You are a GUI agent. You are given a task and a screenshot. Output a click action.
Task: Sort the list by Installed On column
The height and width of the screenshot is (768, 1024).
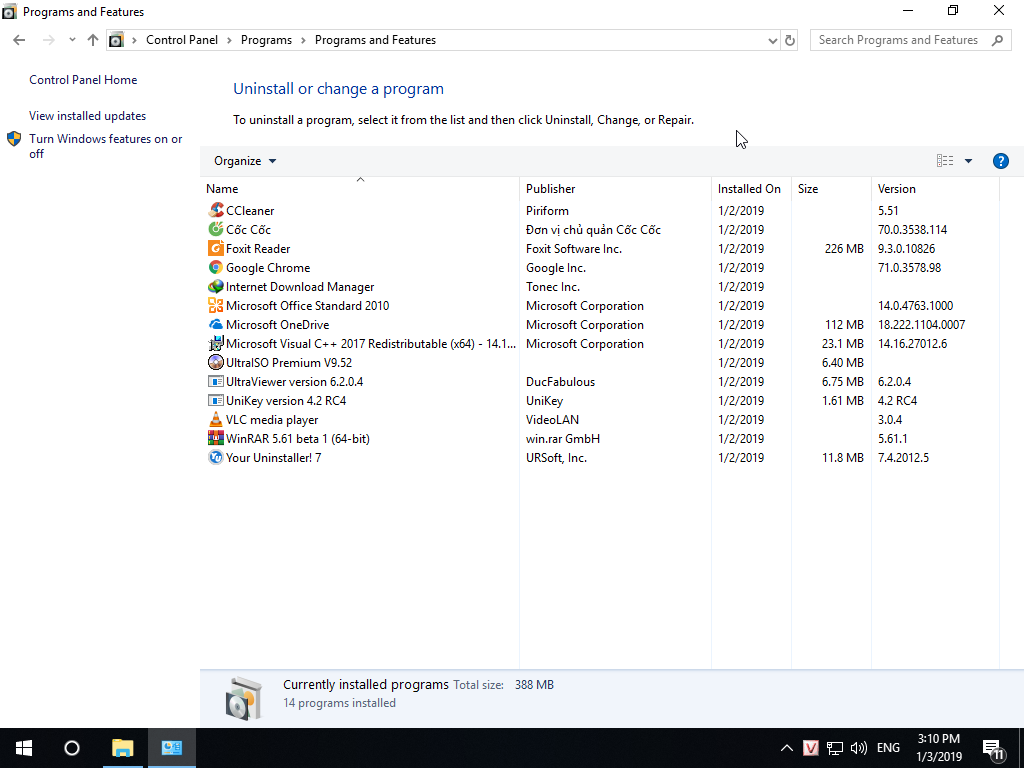(749, 189)
